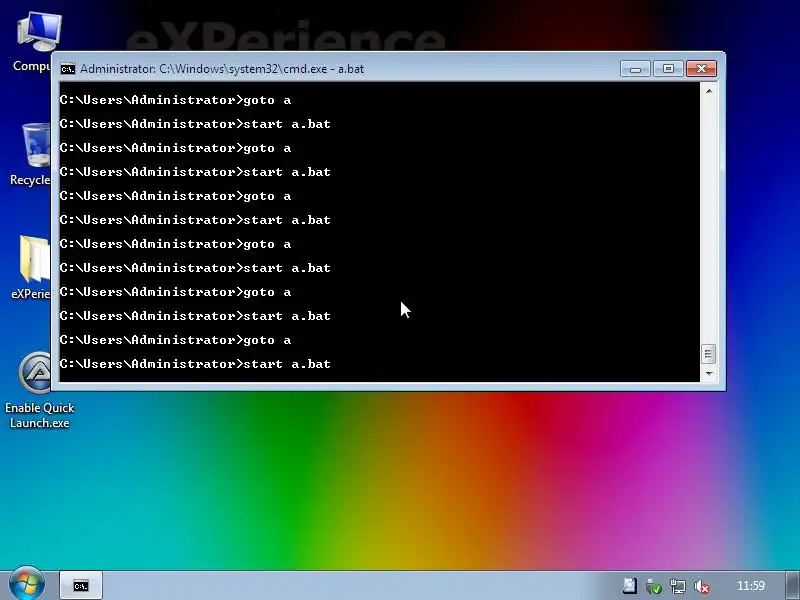The width and height of the screenshot is (800, 600).
Task: Click the muted speaker volume tray icon
Action: (702, 586)
